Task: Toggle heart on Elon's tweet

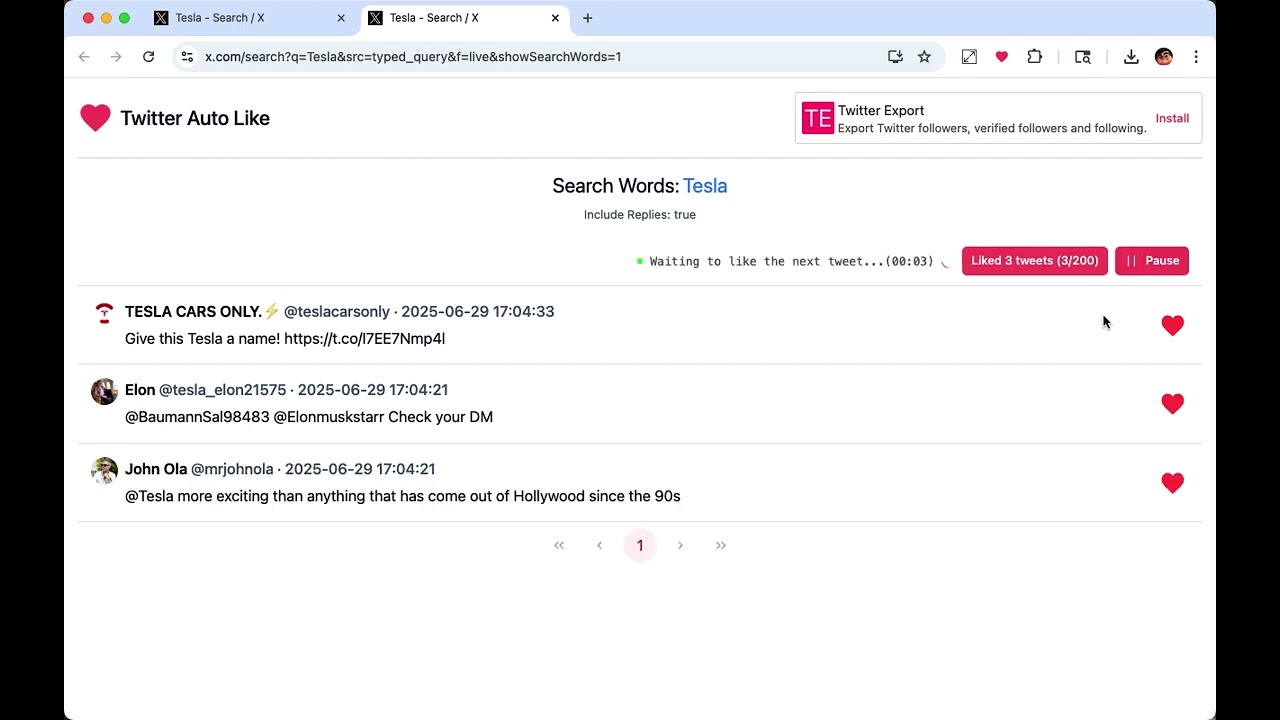Action: click(x=1172, y=403)
